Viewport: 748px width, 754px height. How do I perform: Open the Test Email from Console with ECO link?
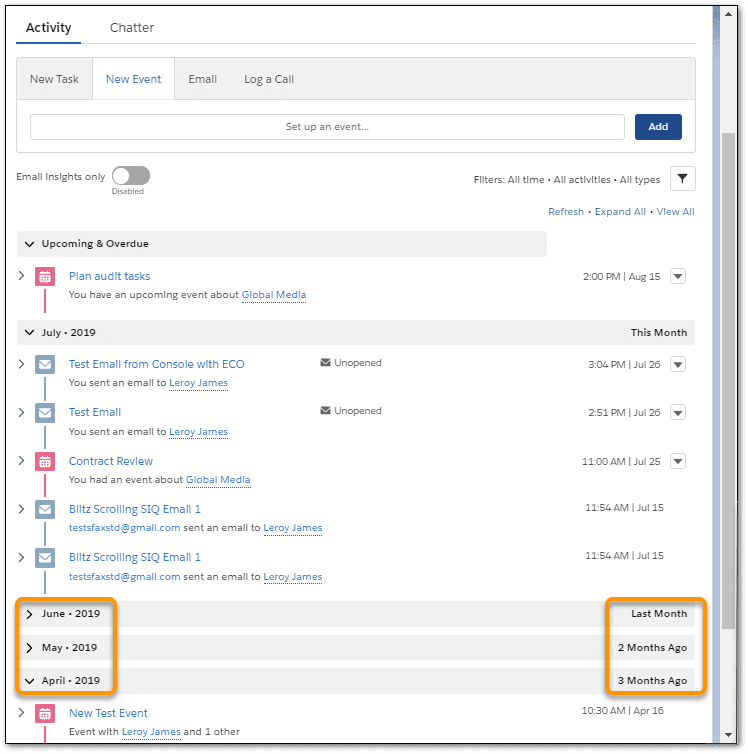click(157, 364)
